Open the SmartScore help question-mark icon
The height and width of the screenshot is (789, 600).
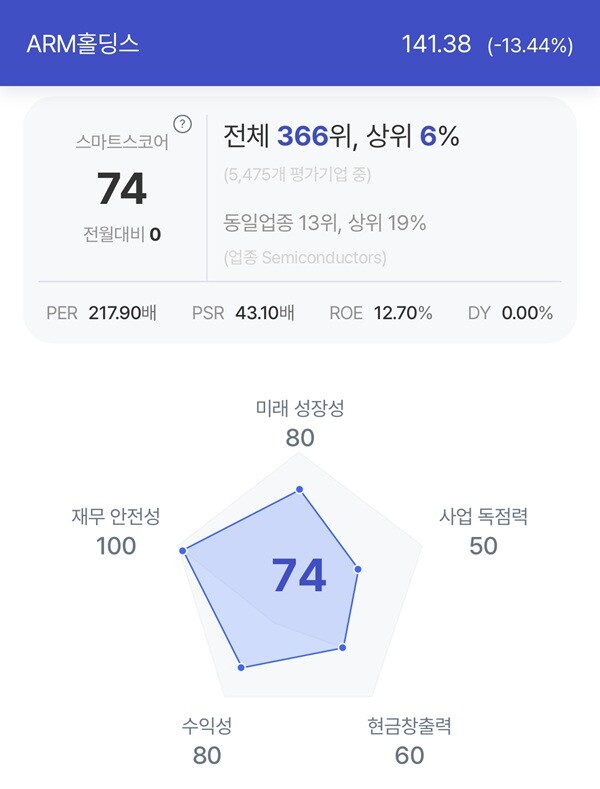pos(182,124)
